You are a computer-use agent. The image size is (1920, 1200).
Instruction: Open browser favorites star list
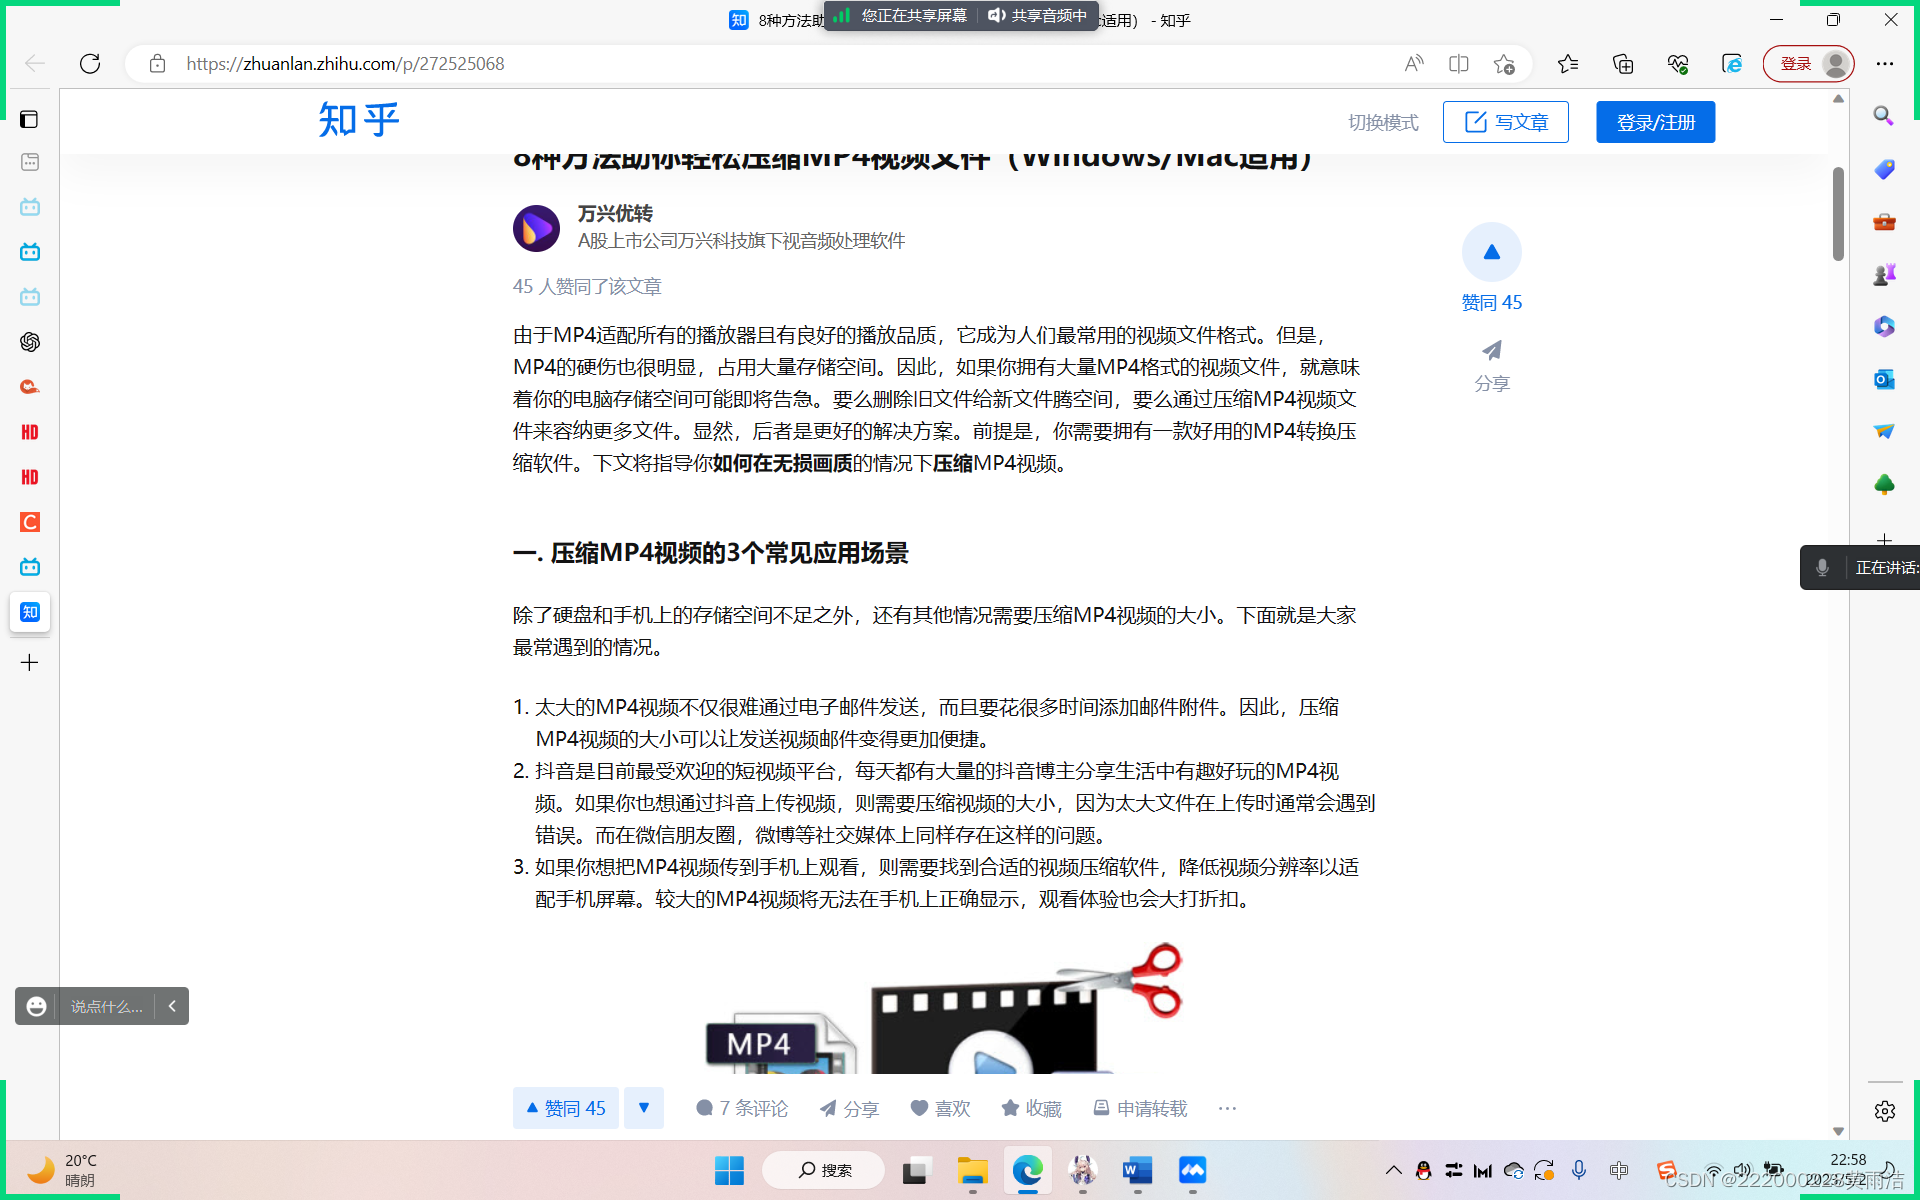1567,64
